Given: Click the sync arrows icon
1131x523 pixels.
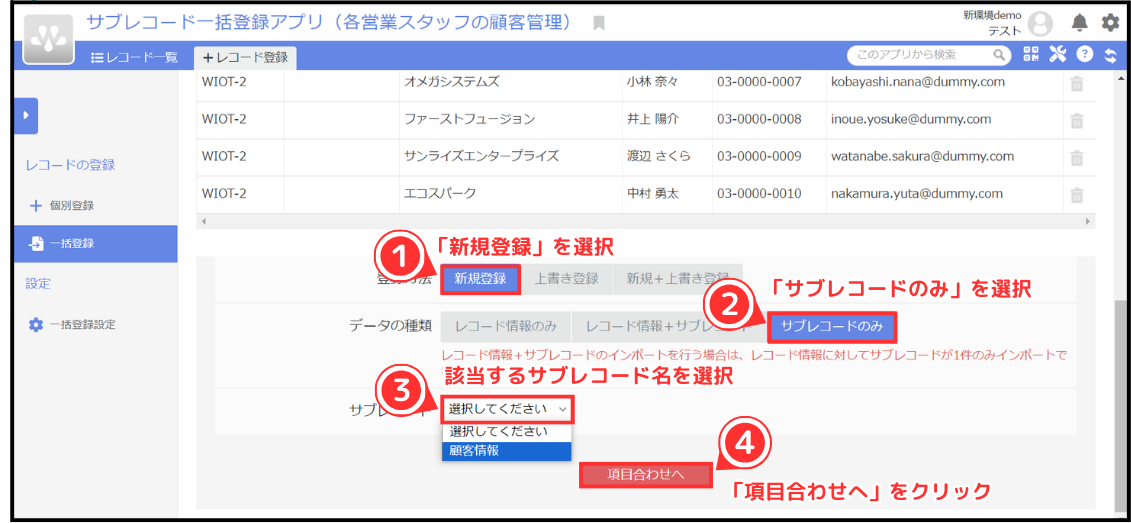Looking at the screenshot, I should coord(1110,55).
